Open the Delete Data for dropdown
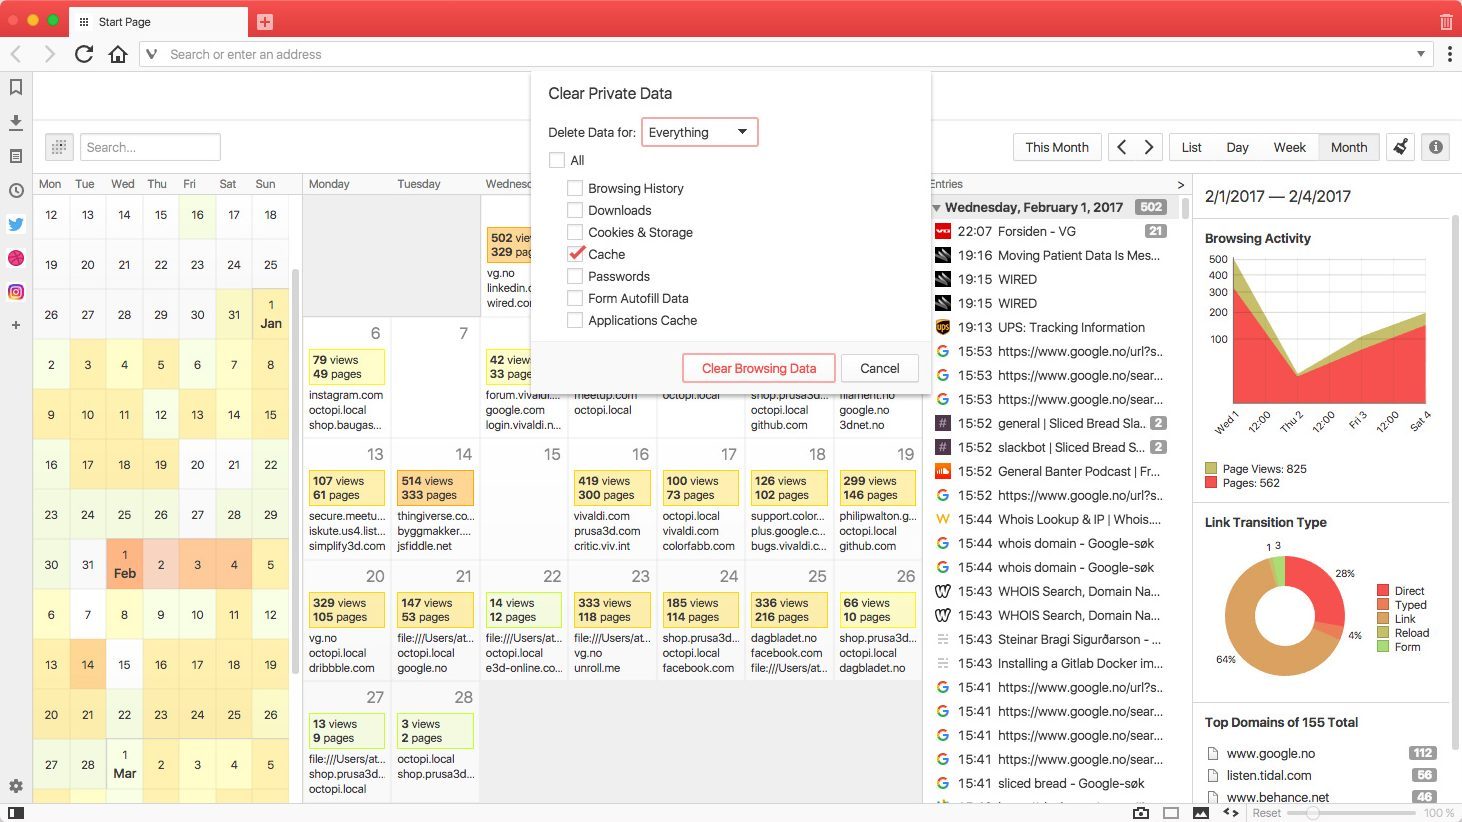The height and width of the screenshot is (822, 1462). pyautogui.click(x=699, y=132)
